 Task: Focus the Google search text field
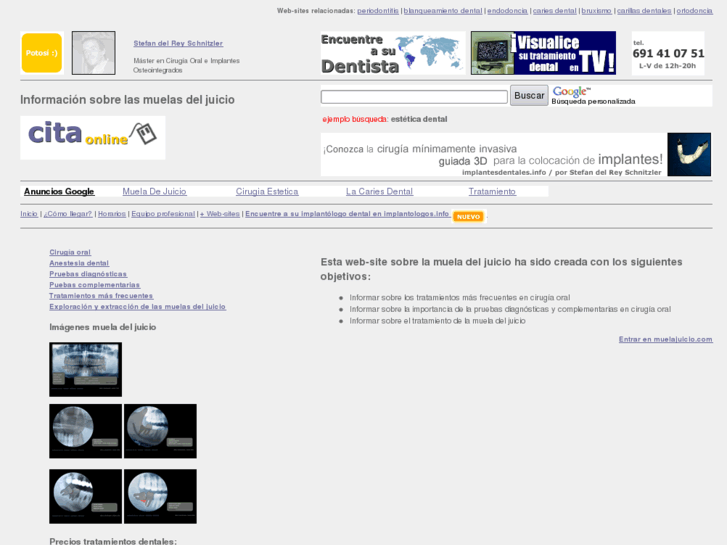[x=414, y=96]
